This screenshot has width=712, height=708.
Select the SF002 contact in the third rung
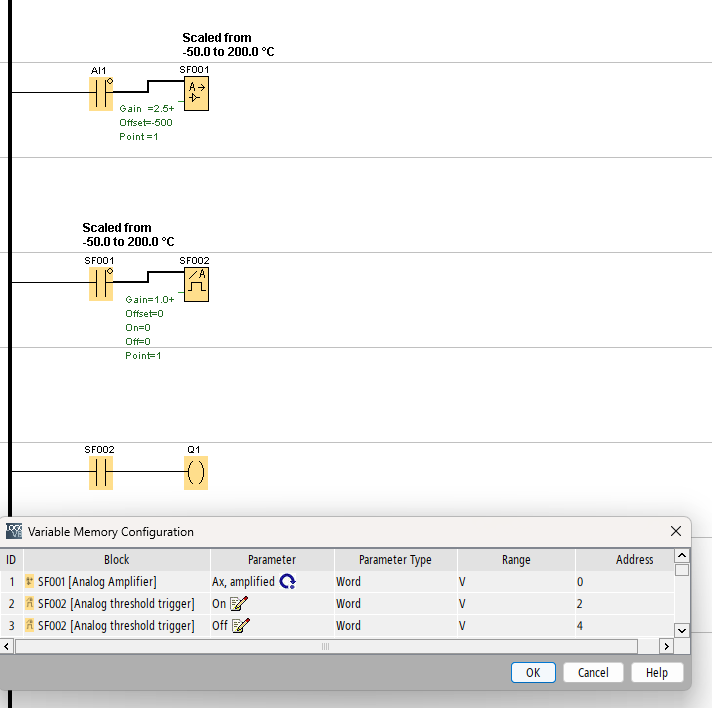click(x=100, y=473)
